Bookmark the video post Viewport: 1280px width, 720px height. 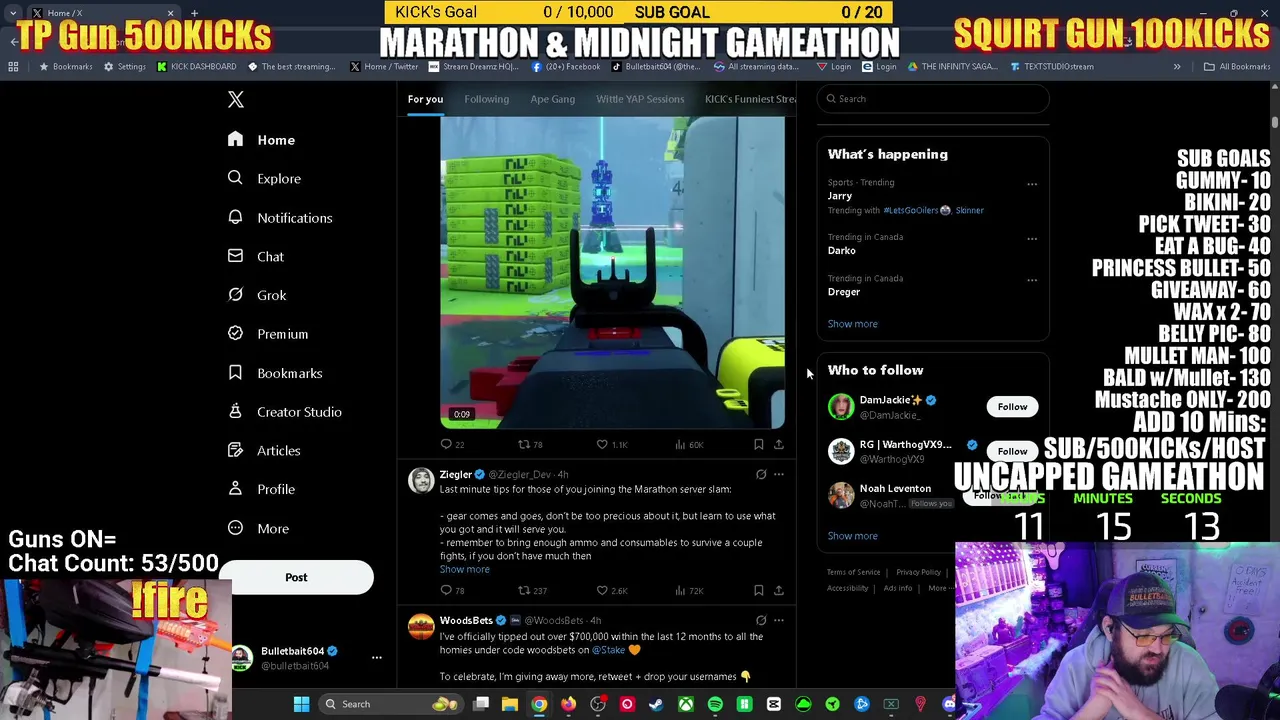click(x=759, y=444)
